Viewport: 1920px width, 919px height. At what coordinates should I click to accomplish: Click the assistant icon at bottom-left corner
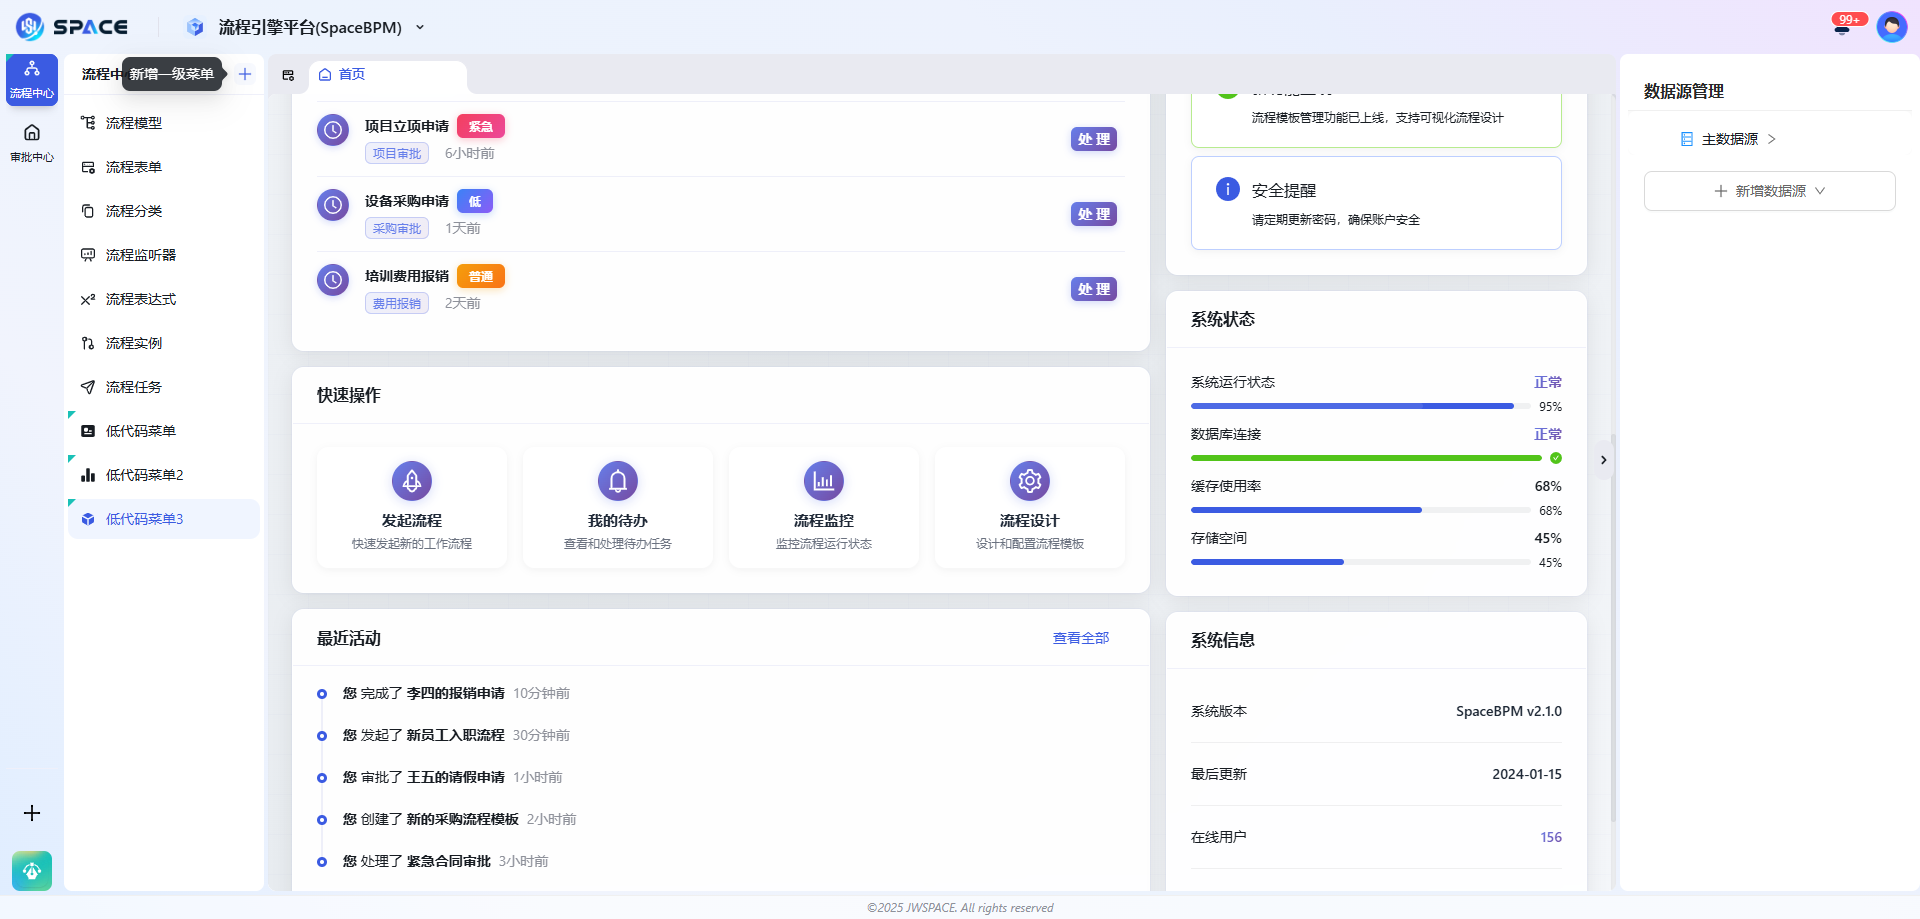pyautogui.click(x=32, y=871)
